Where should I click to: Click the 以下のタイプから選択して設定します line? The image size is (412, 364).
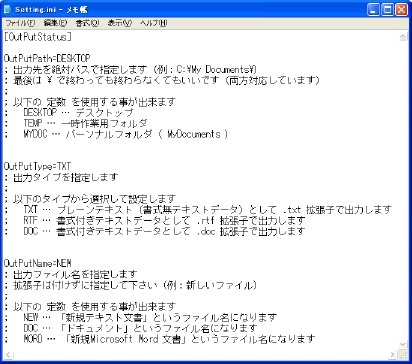pyautogui.click(x=90, y=199)
